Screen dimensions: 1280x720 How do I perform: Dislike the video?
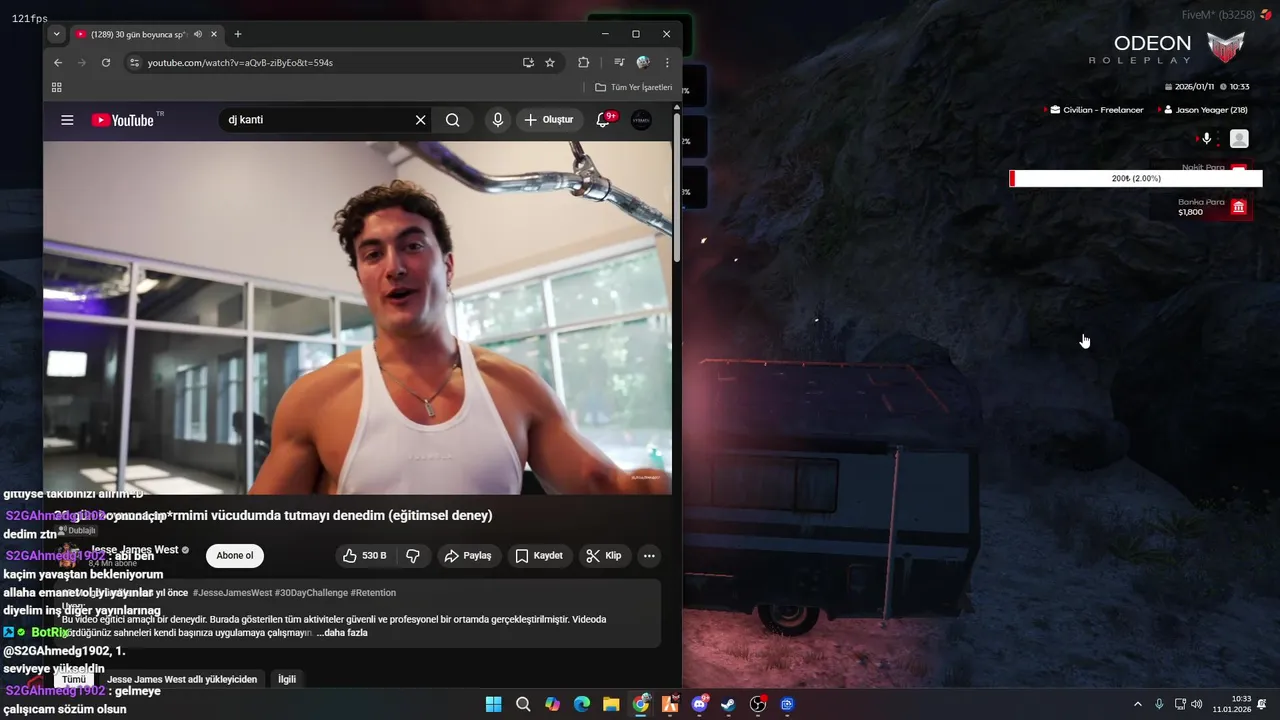click(413, 556)
